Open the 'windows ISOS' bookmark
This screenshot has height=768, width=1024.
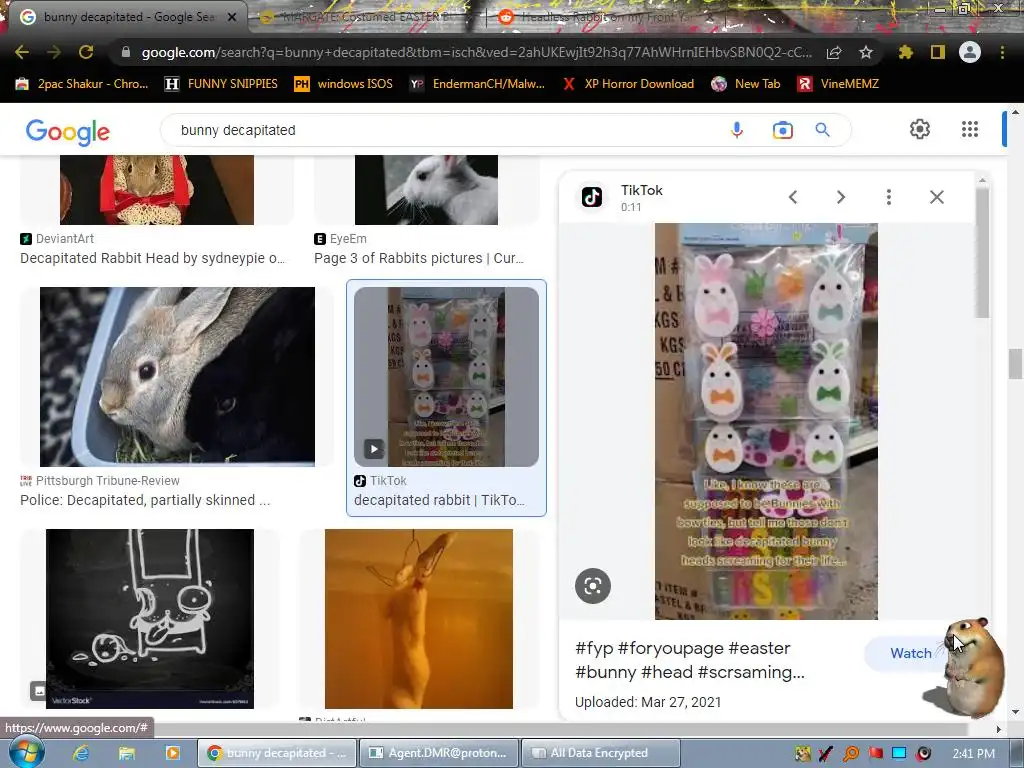[x=344, y=84]
